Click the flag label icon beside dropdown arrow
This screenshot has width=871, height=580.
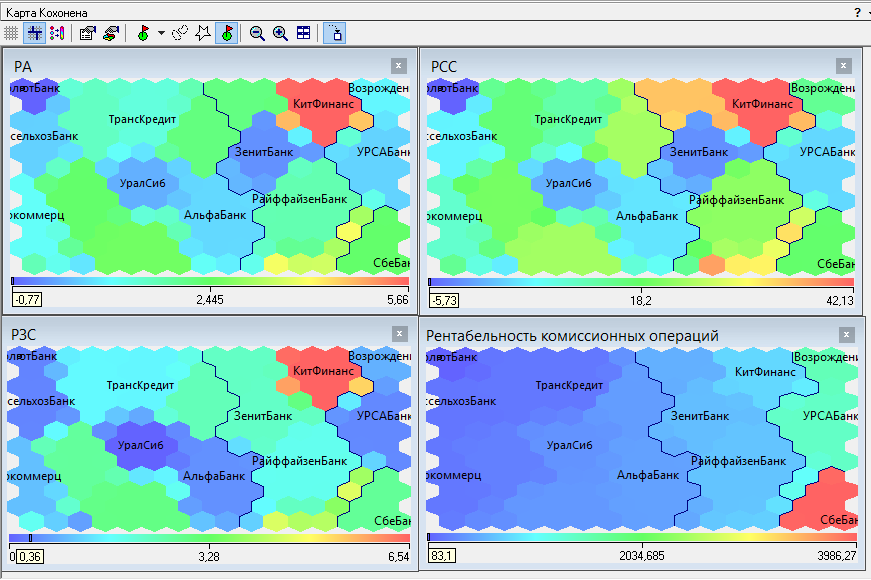143,33
